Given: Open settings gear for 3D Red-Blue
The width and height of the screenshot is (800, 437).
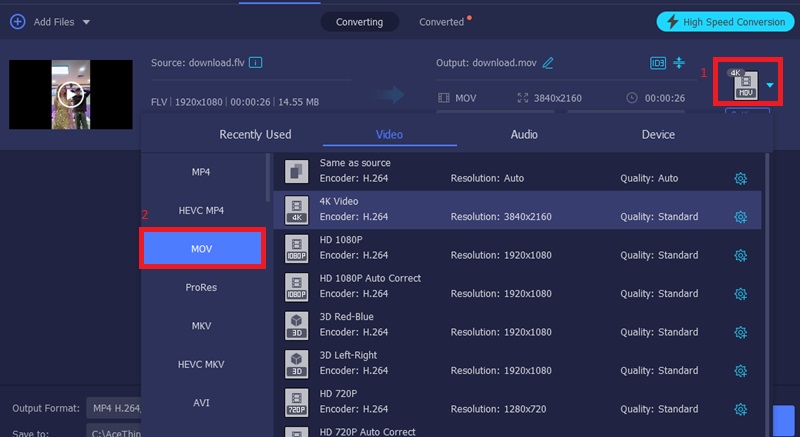Looking at the screenshot, I should (740, 332).
